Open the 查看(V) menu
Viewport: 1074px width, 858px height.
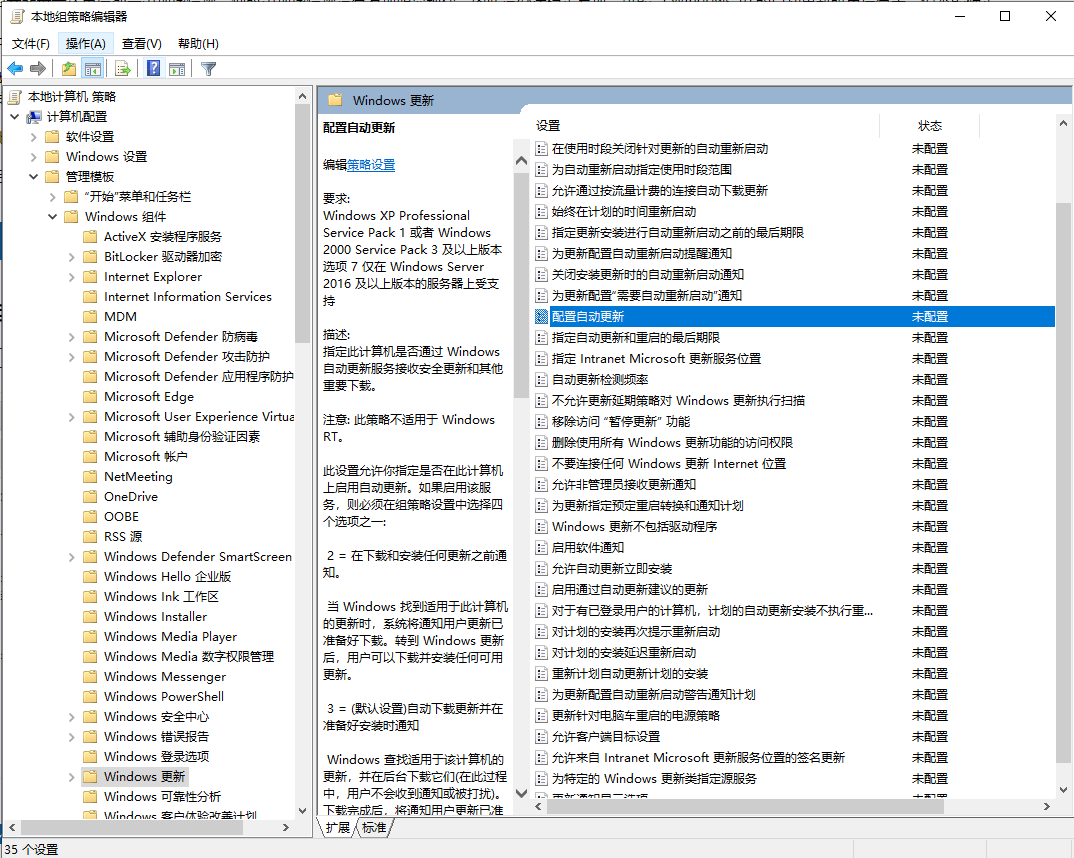(x=142, y=44)
